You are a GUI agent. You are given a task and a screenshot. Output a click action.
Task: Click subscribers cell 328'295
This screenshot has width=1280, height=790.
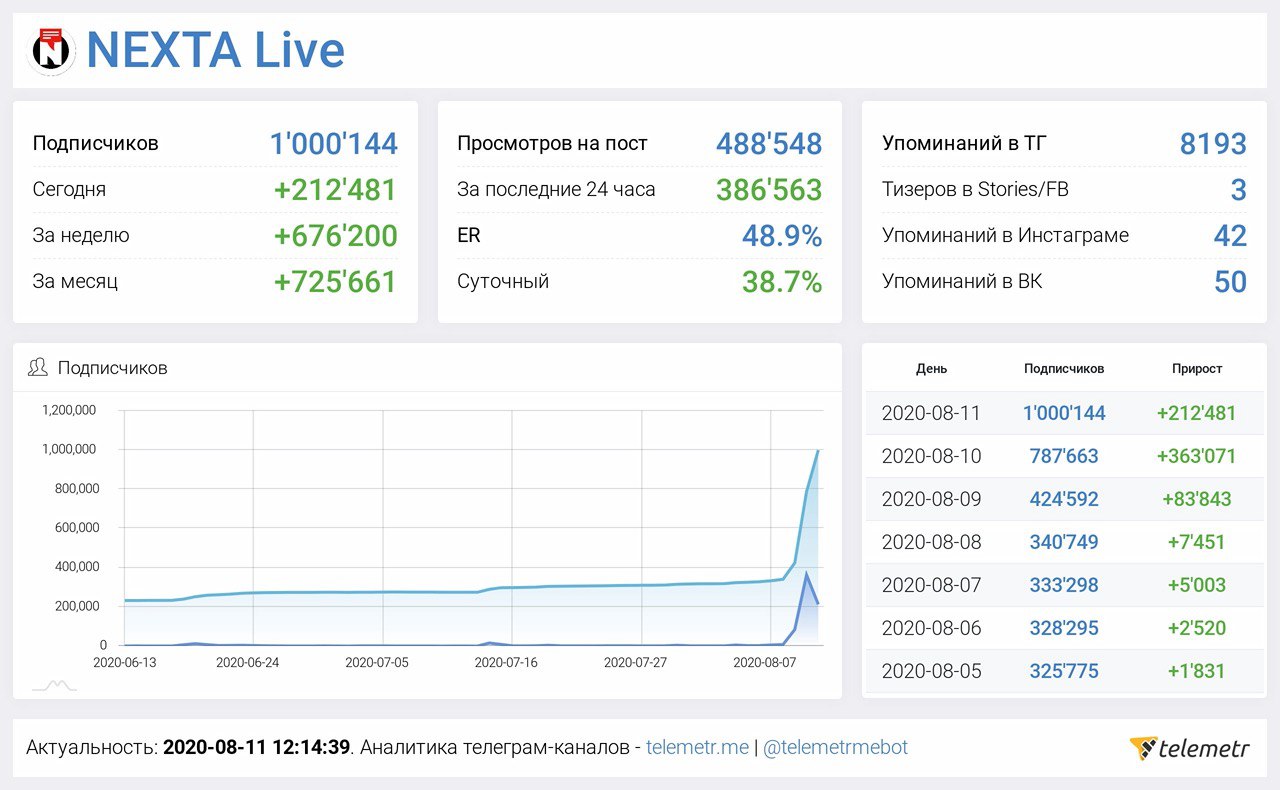[1064, 628]
